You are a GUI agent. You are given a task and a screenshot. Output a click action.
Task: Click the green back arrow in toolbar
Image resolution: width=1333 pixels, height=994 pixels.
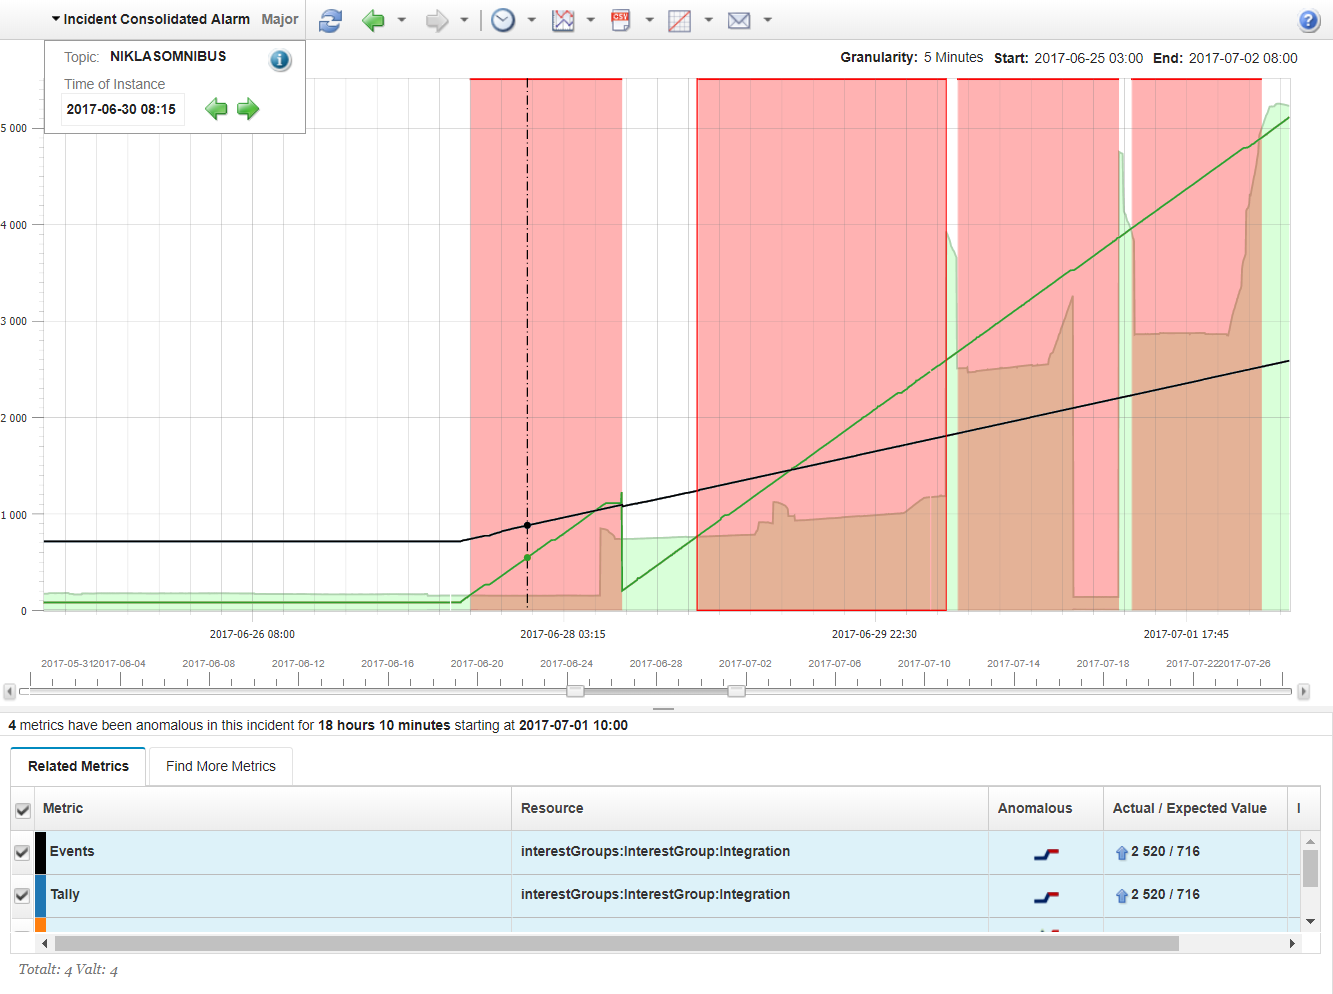tap(373, 20)
